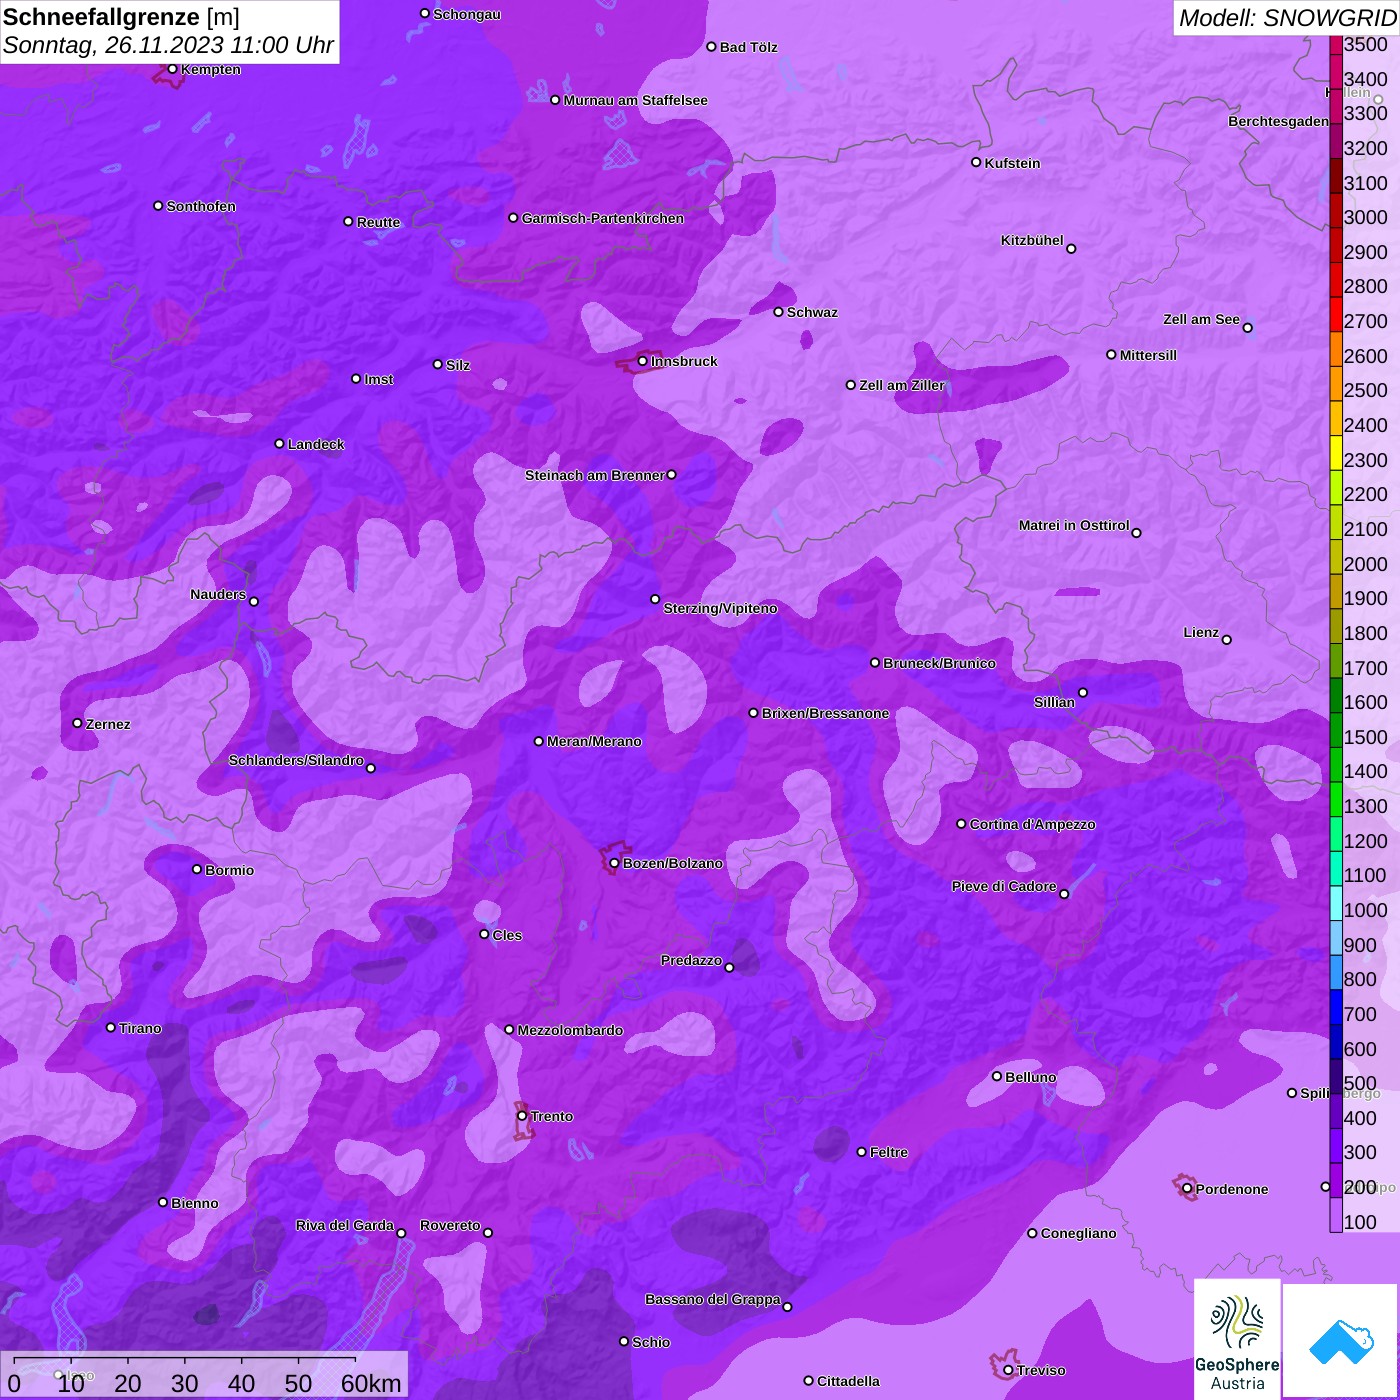Click the Brixen/Bressanone label
Image resolution: width=1400 pixels, height=1400 pixels.
(825, 713)
